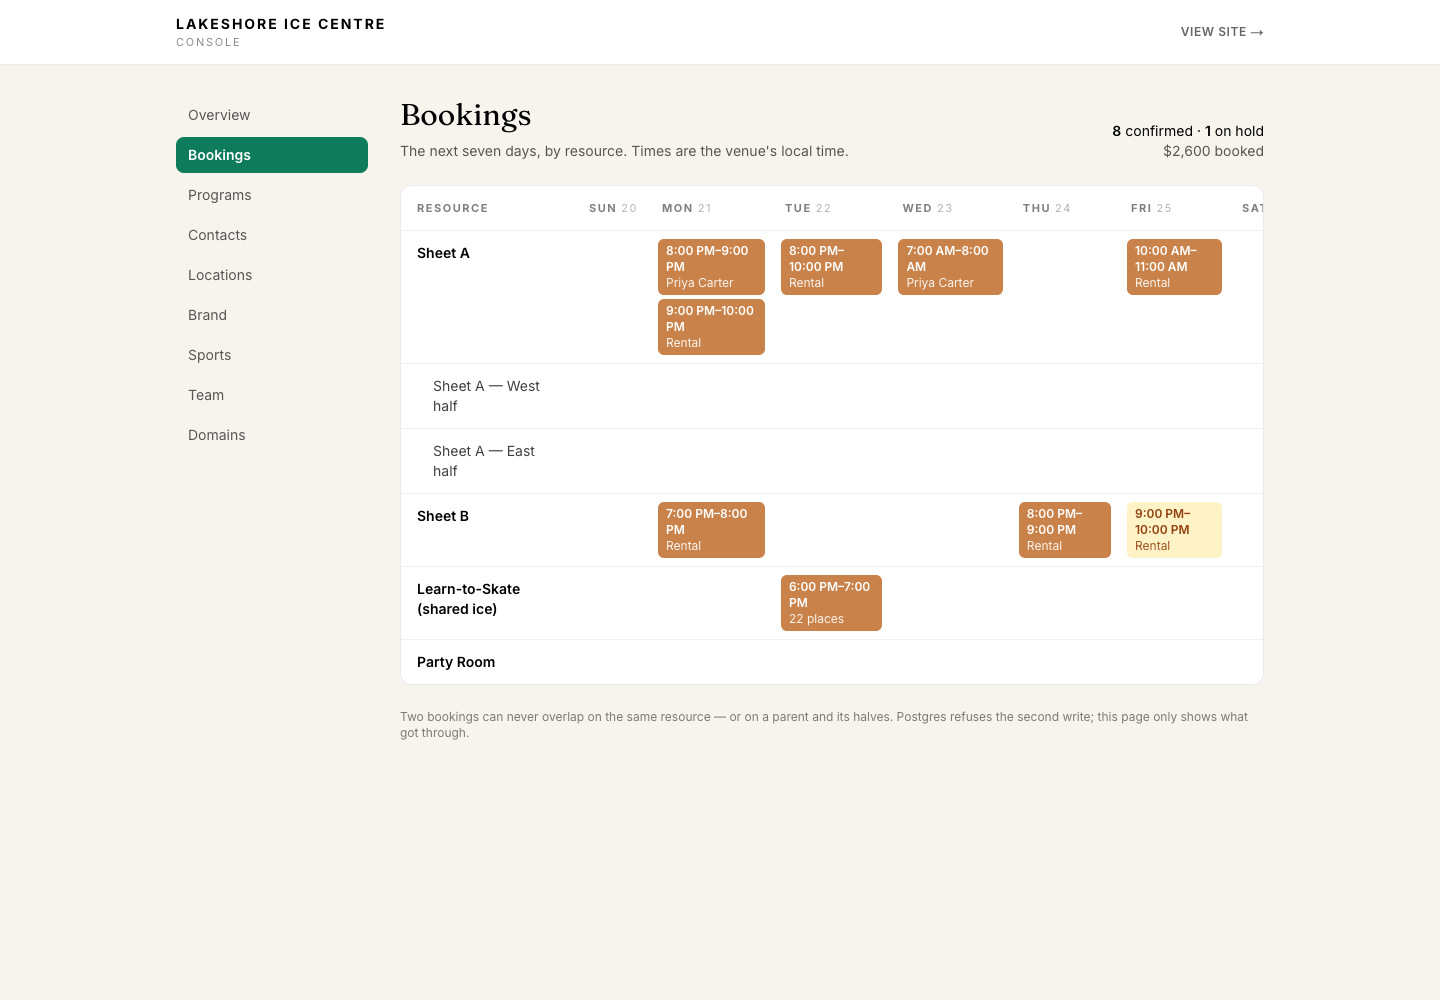This screenshot has height=1000, width=1440.
Task: Click the Party Room resource label
Action: pyautogui.click(x=456, y=662)
